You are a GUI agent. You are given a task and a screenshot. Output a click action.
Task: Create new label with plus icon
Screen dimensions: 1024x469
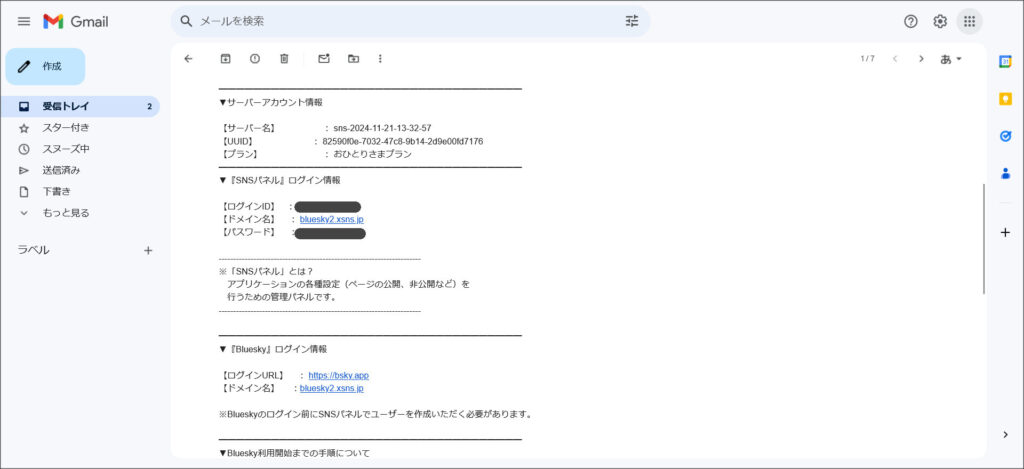(148, 250)
